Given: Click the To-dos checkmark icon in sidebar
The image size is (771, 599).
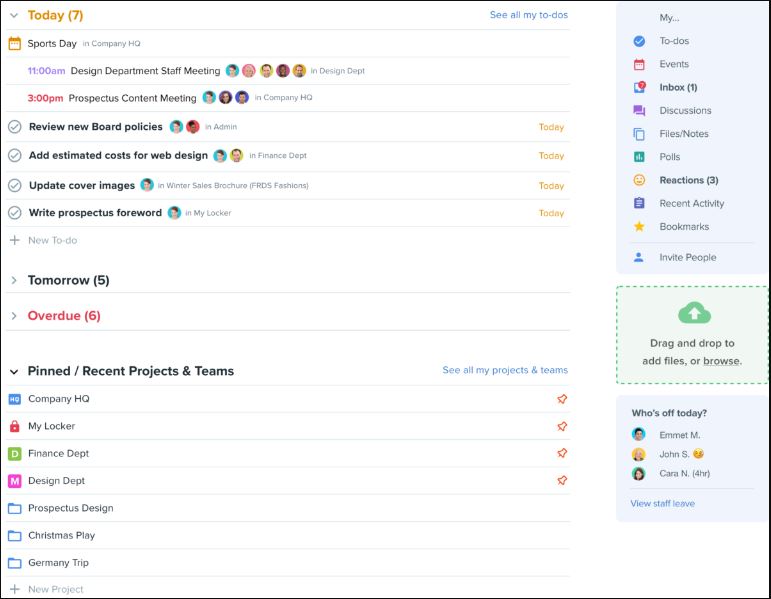Looking at the screenshot, I should coord(639,41).
